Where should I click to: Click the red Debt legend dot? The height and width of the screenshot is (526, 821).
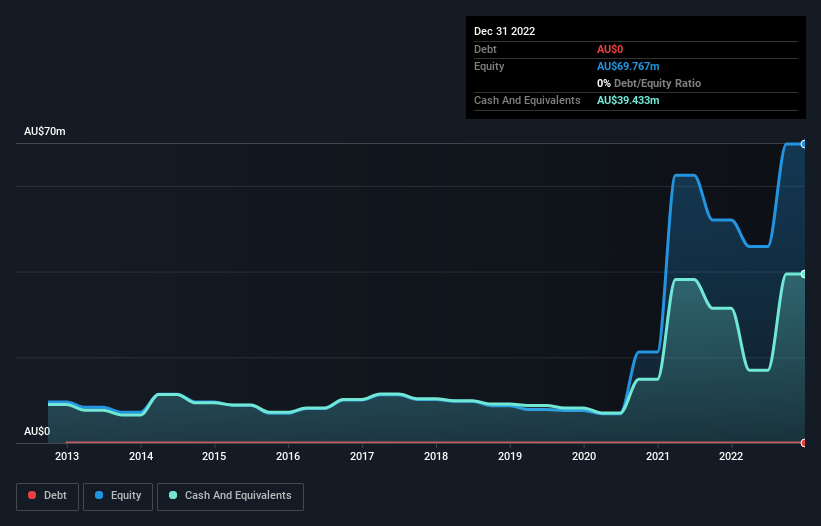tap(32, 495)
